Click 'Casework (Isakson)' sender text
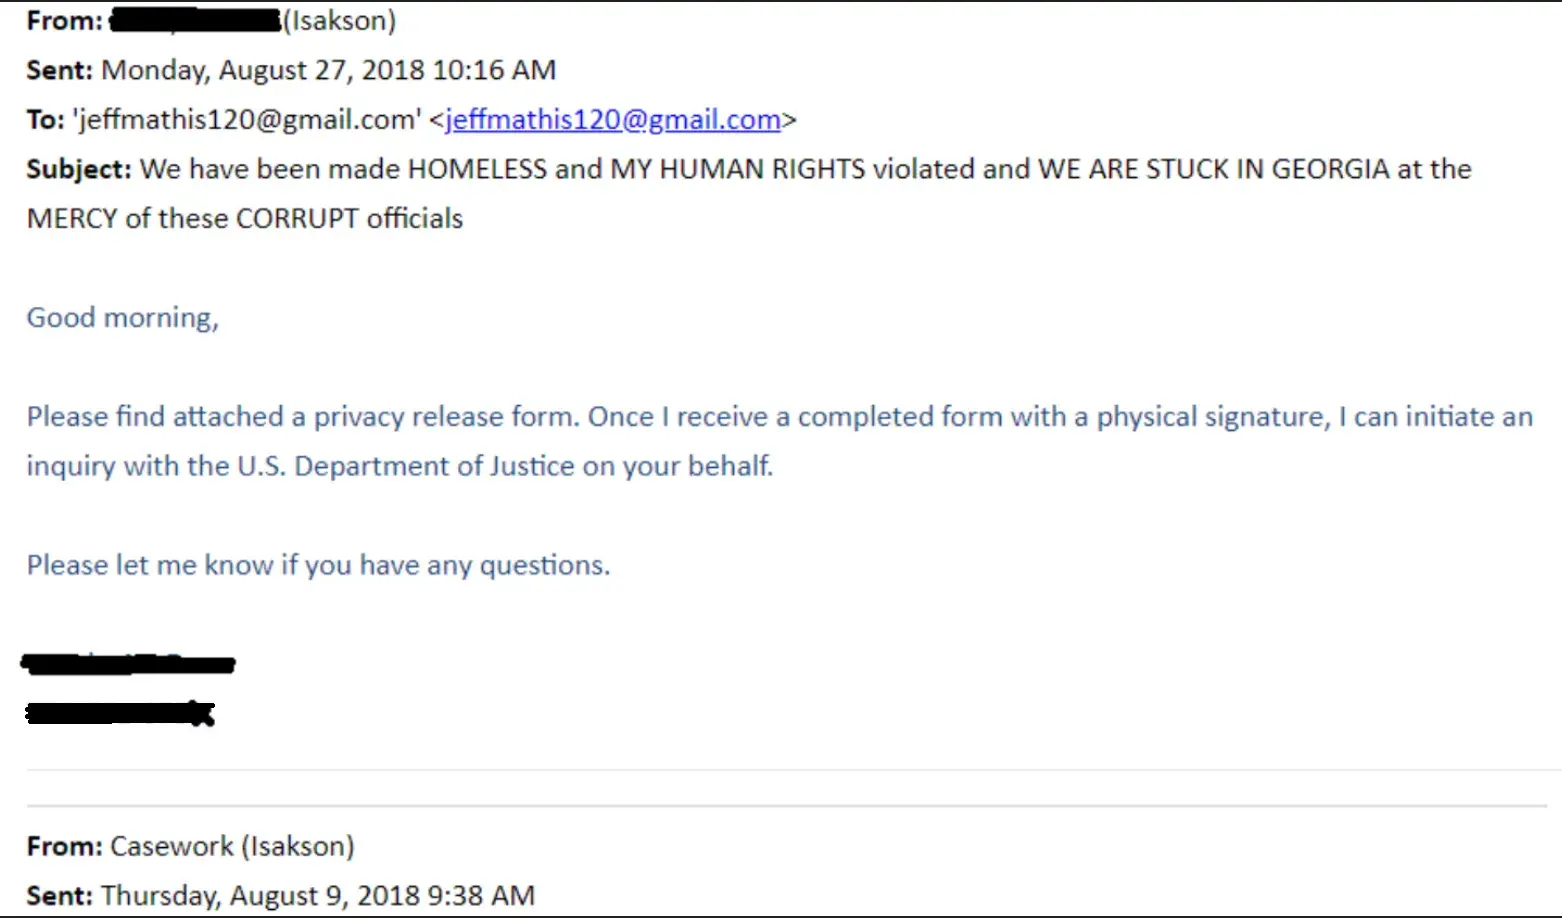1562x918 pixels. click(x=232, y=846)
